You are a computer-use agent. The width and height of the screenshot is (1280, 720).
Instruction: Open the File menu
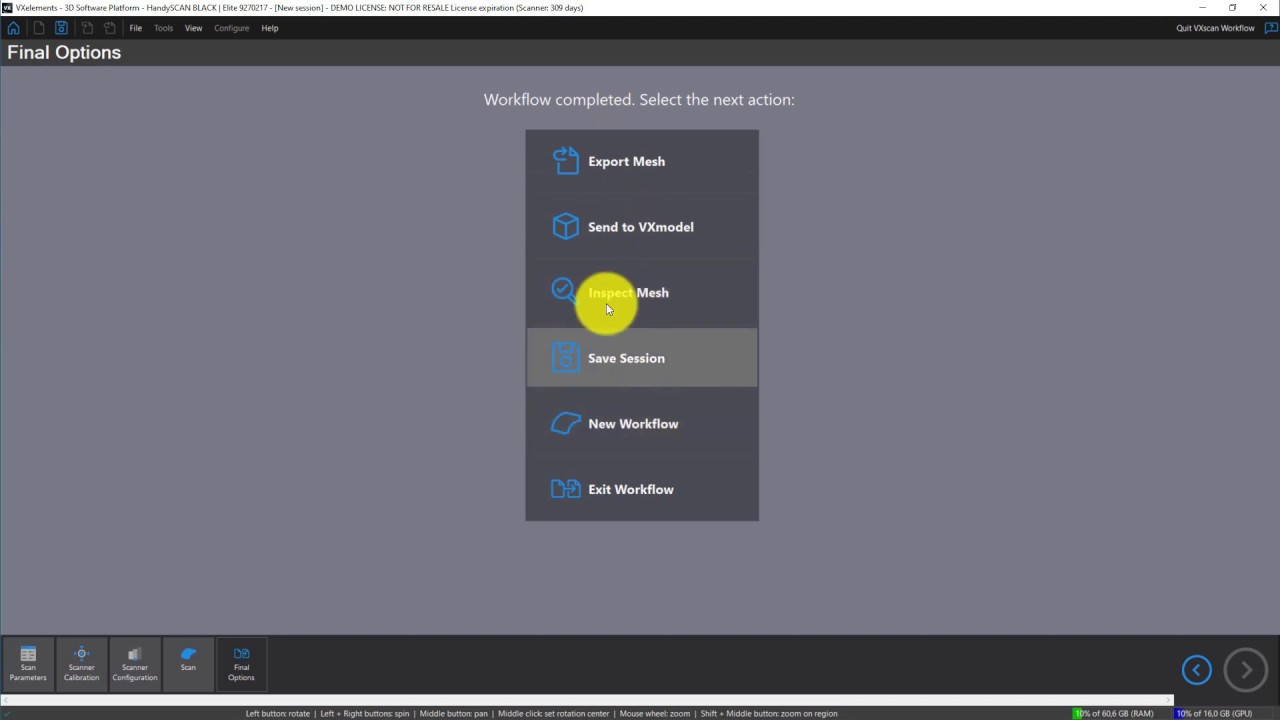(135, 28)
